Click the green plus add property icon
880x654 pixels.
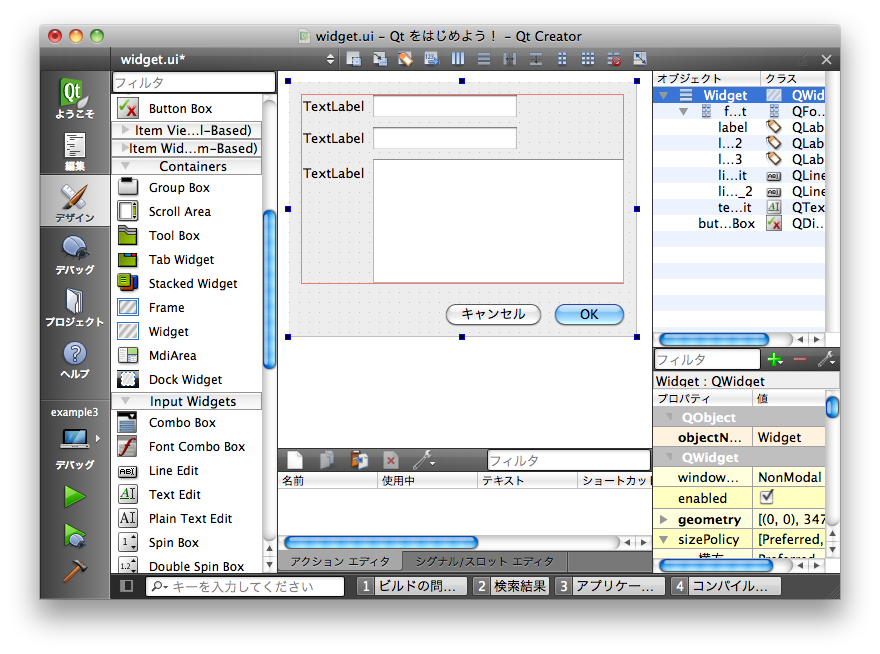[774, 359]
